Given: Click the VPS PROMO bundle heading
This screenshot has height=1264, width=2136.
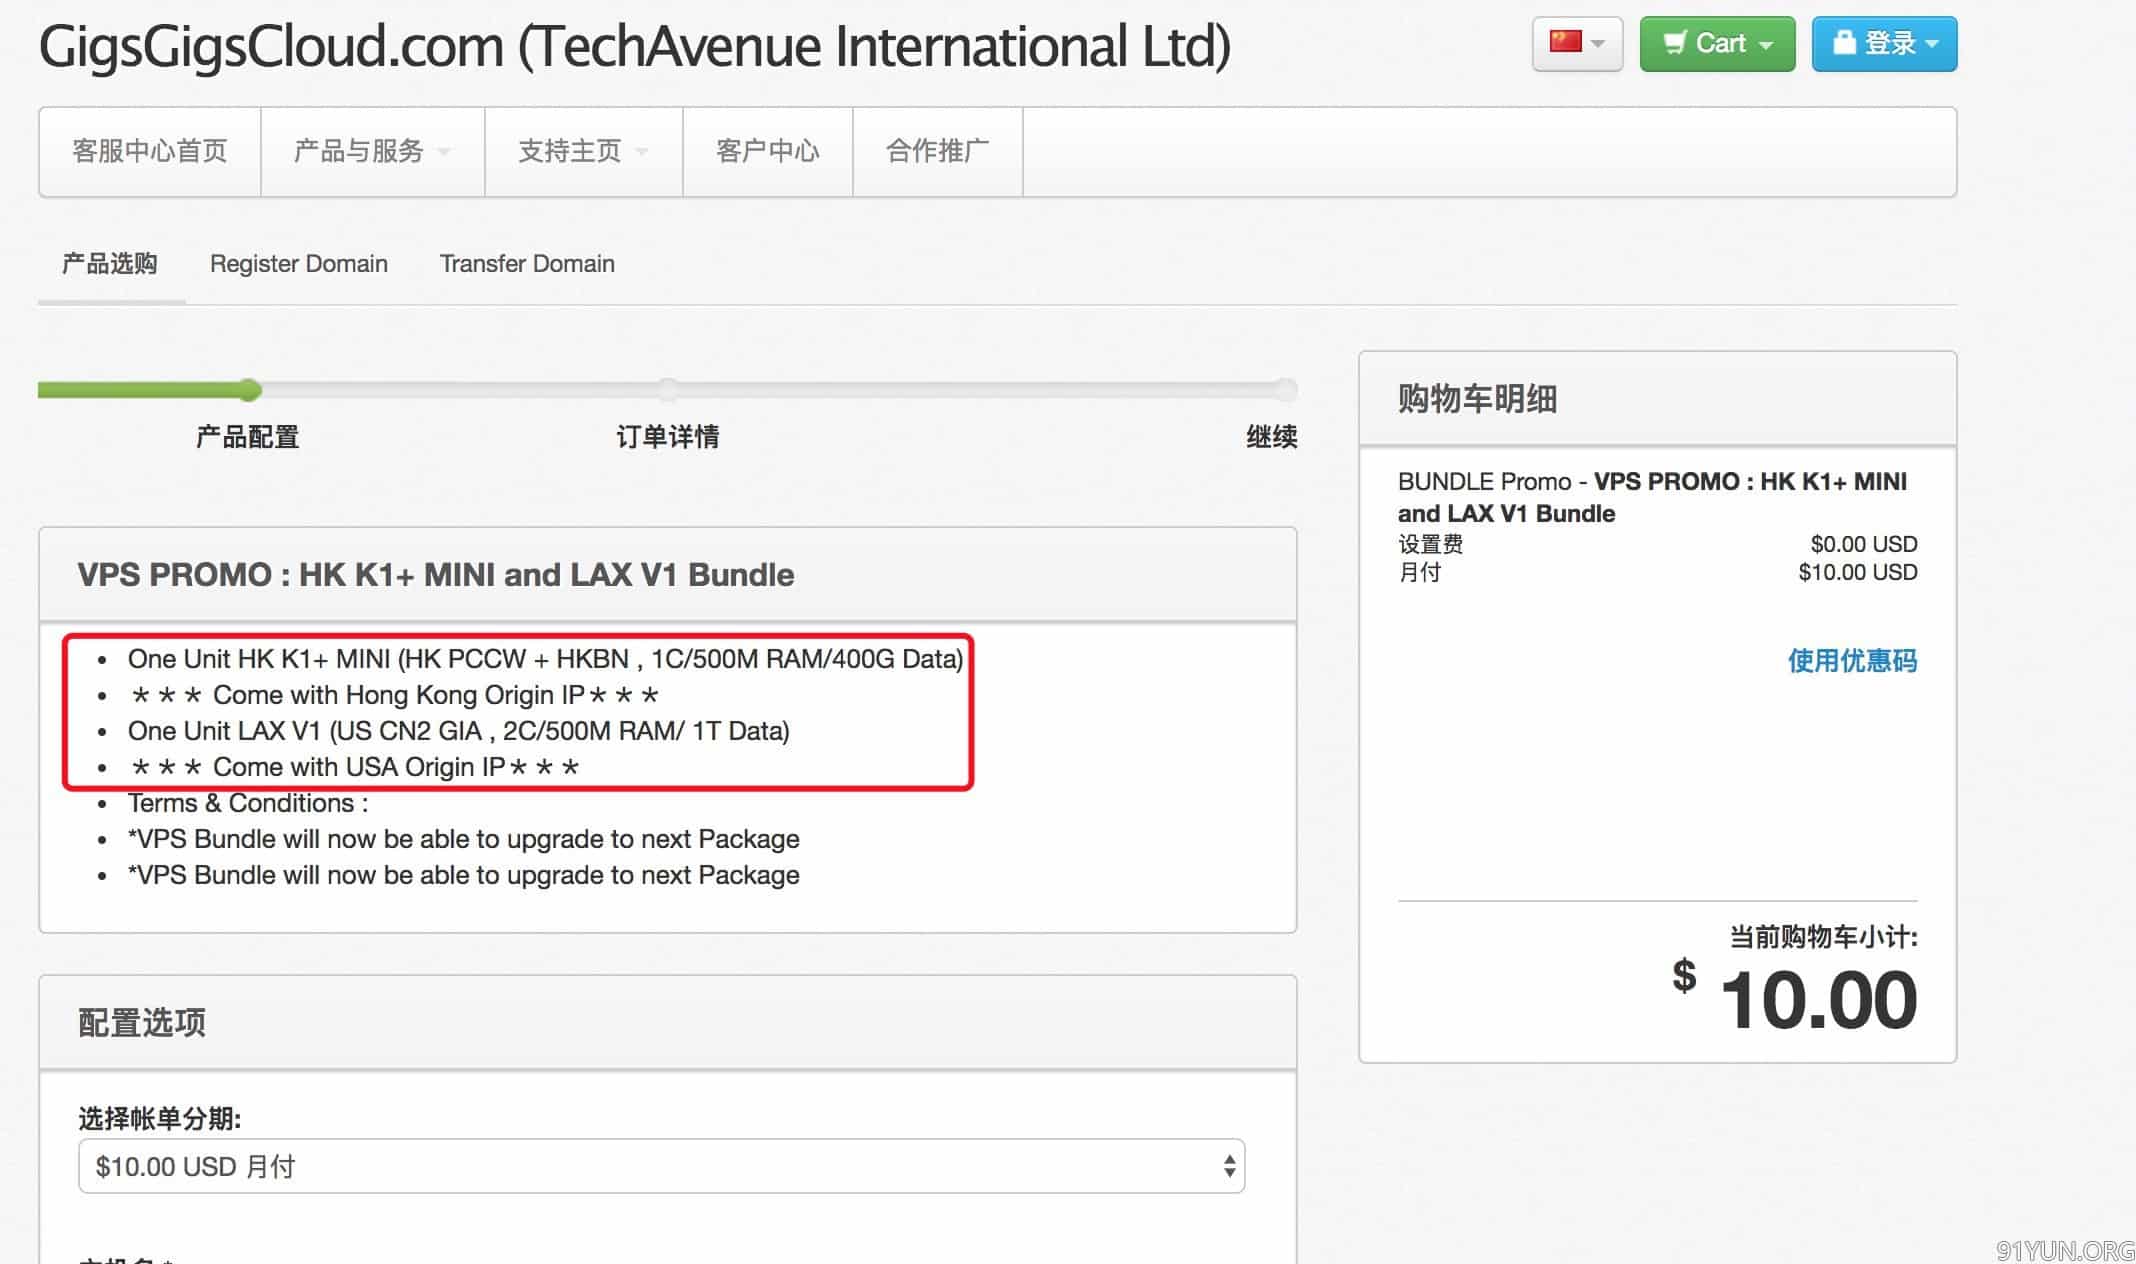Looking at the screenshot, I should click(x=436, y=575).
